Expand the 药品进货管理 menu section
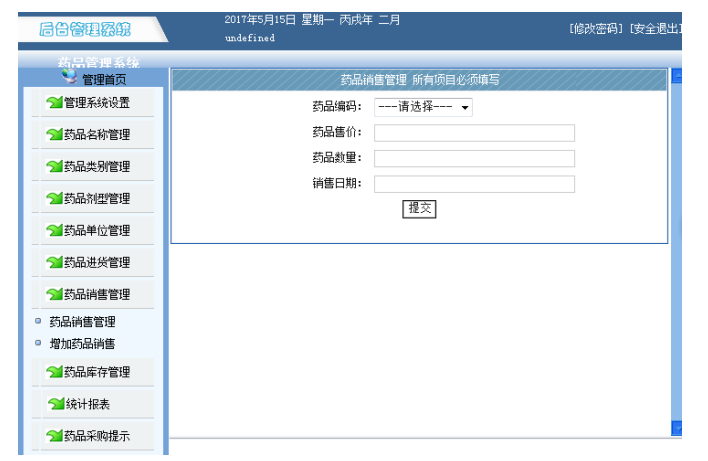Screen dimensions: 708x461 97,262
